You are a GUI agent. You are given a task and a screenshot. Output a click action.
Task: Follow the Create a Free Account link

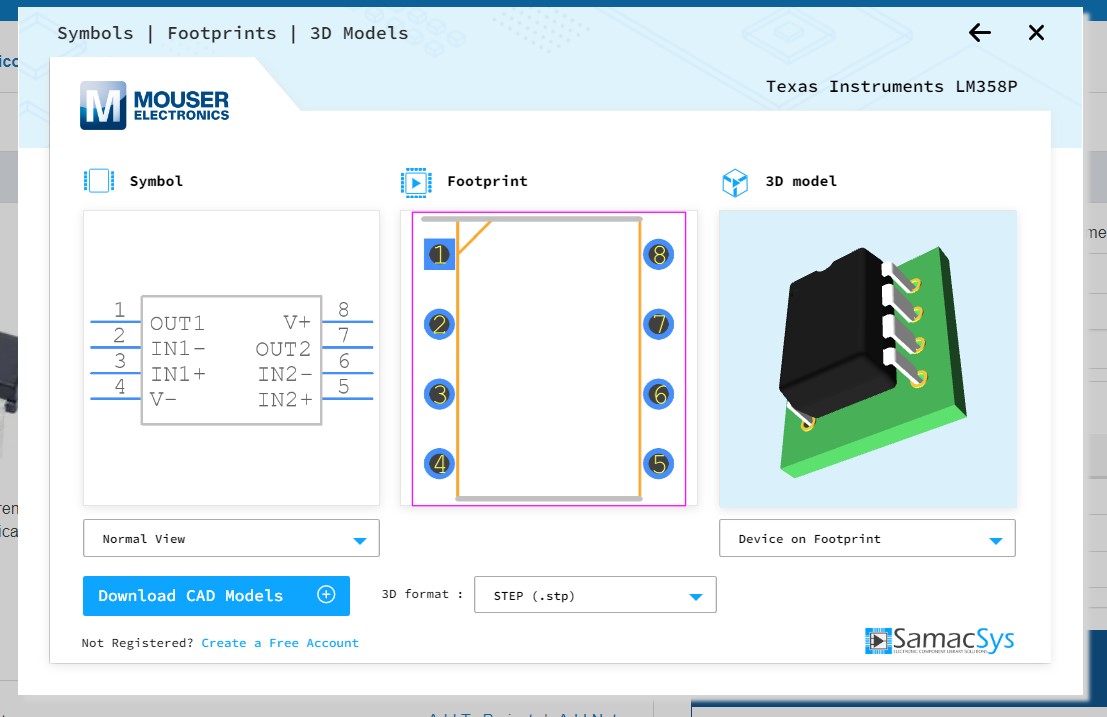(280, 643)
